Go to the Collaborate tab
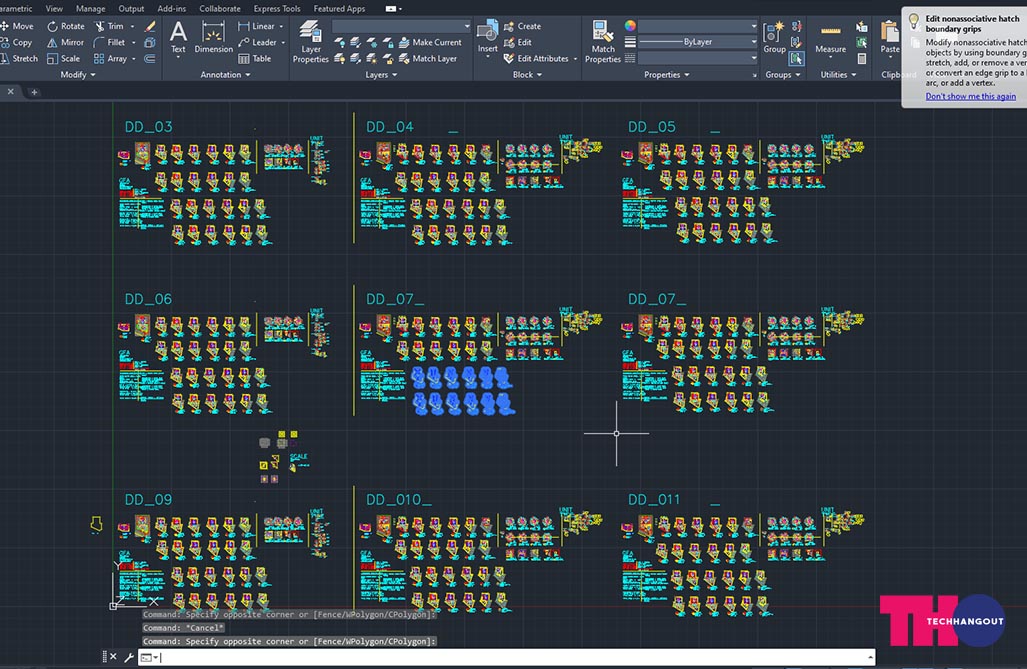 click(219, 9)
